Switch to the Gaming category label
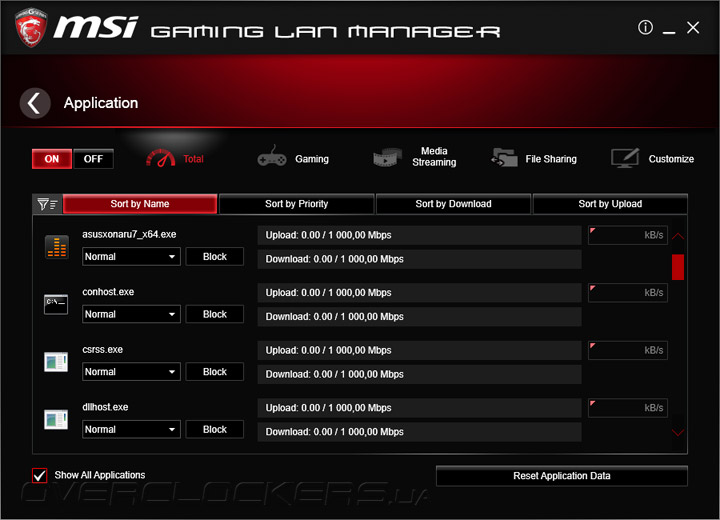This screenshot has height=520, width=720. pos(312,159)
